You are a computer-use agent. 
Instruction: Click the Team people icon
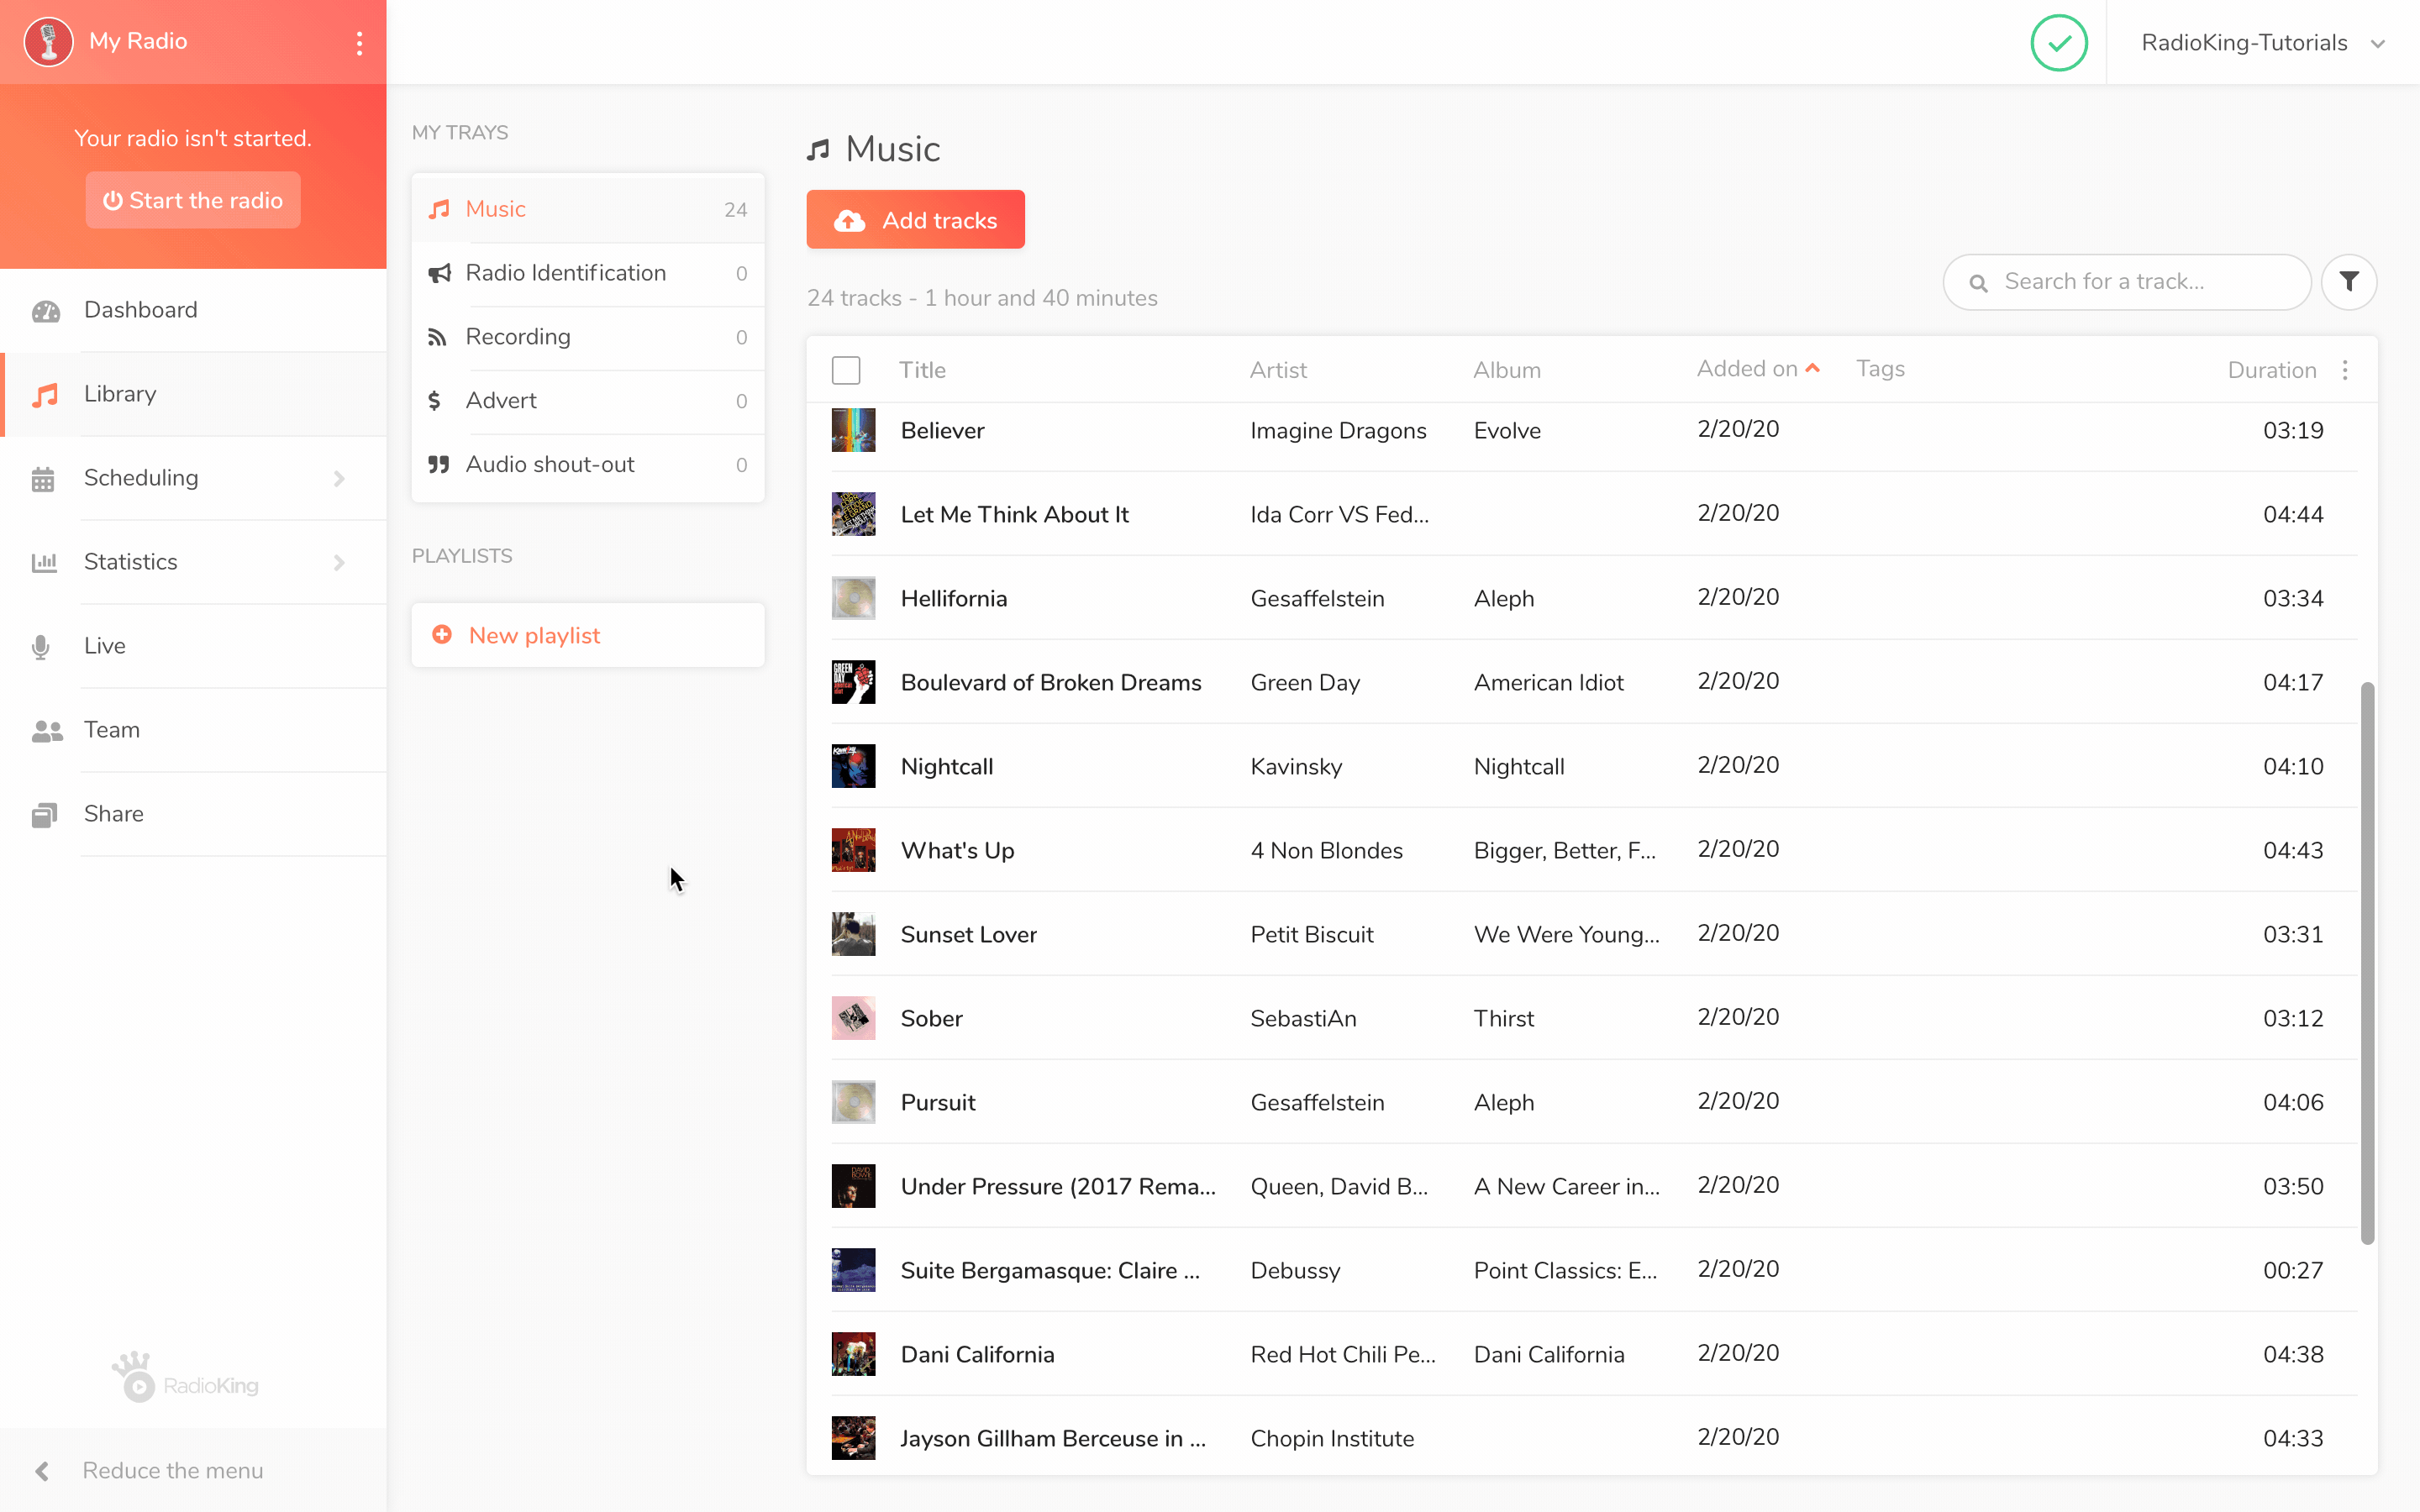pos(47,731)
